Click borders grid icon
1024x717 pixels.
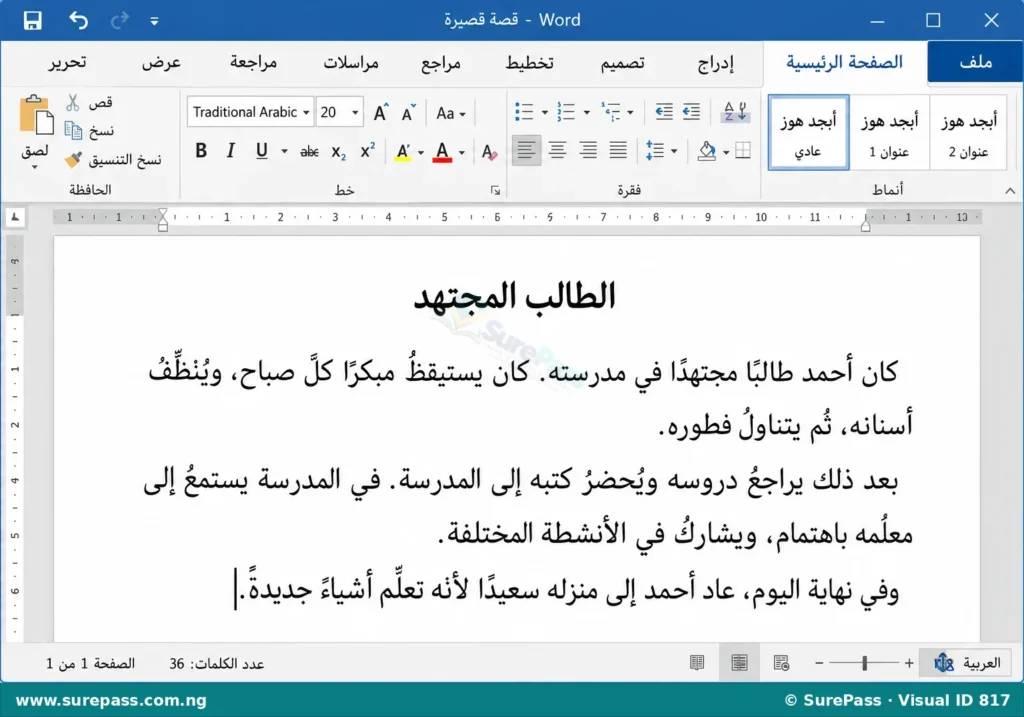tap(743, 151)
